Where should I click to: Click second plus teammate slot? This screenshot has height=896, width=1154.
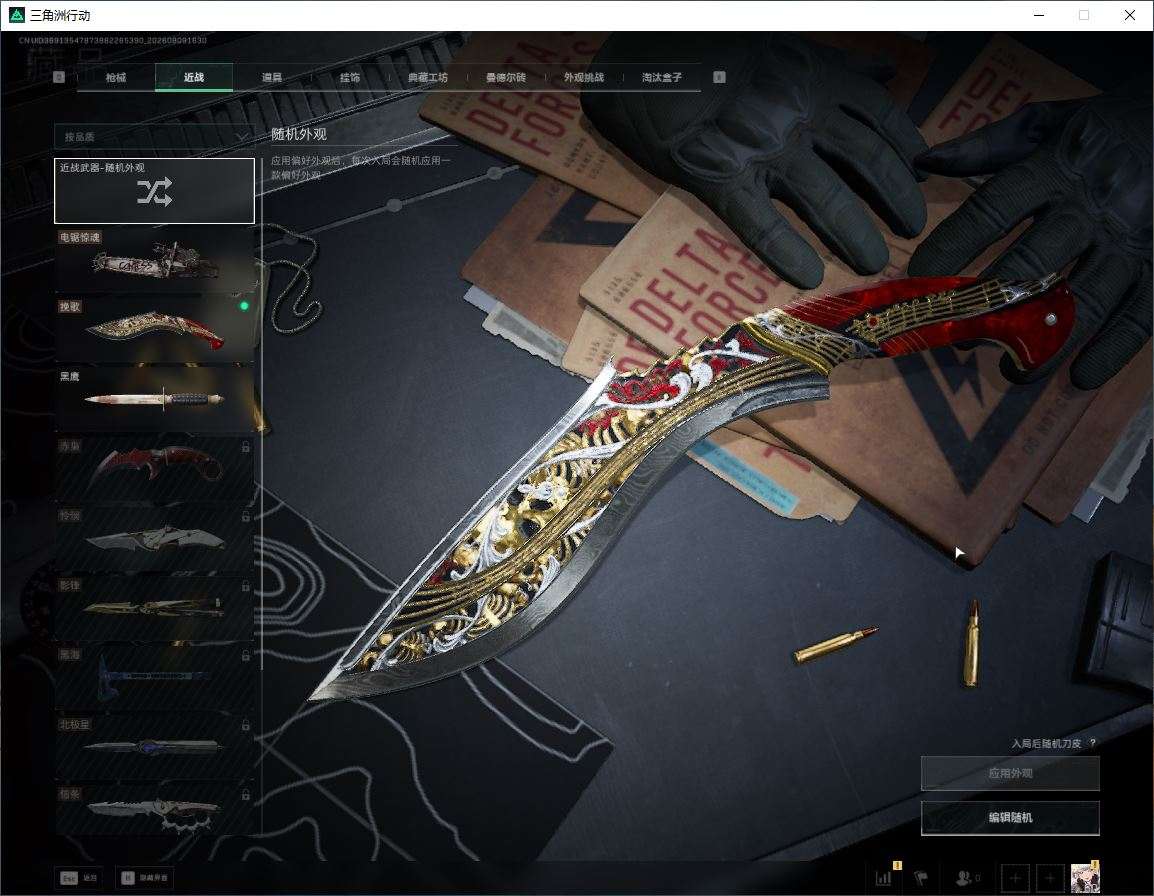1050,878
